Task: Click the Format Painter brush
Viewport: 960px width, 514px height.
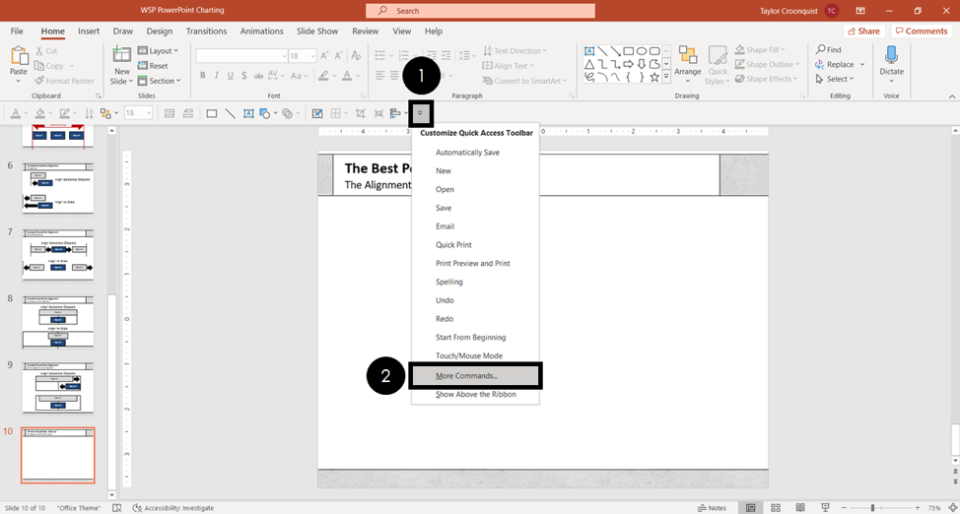Action: coord(39,81)
